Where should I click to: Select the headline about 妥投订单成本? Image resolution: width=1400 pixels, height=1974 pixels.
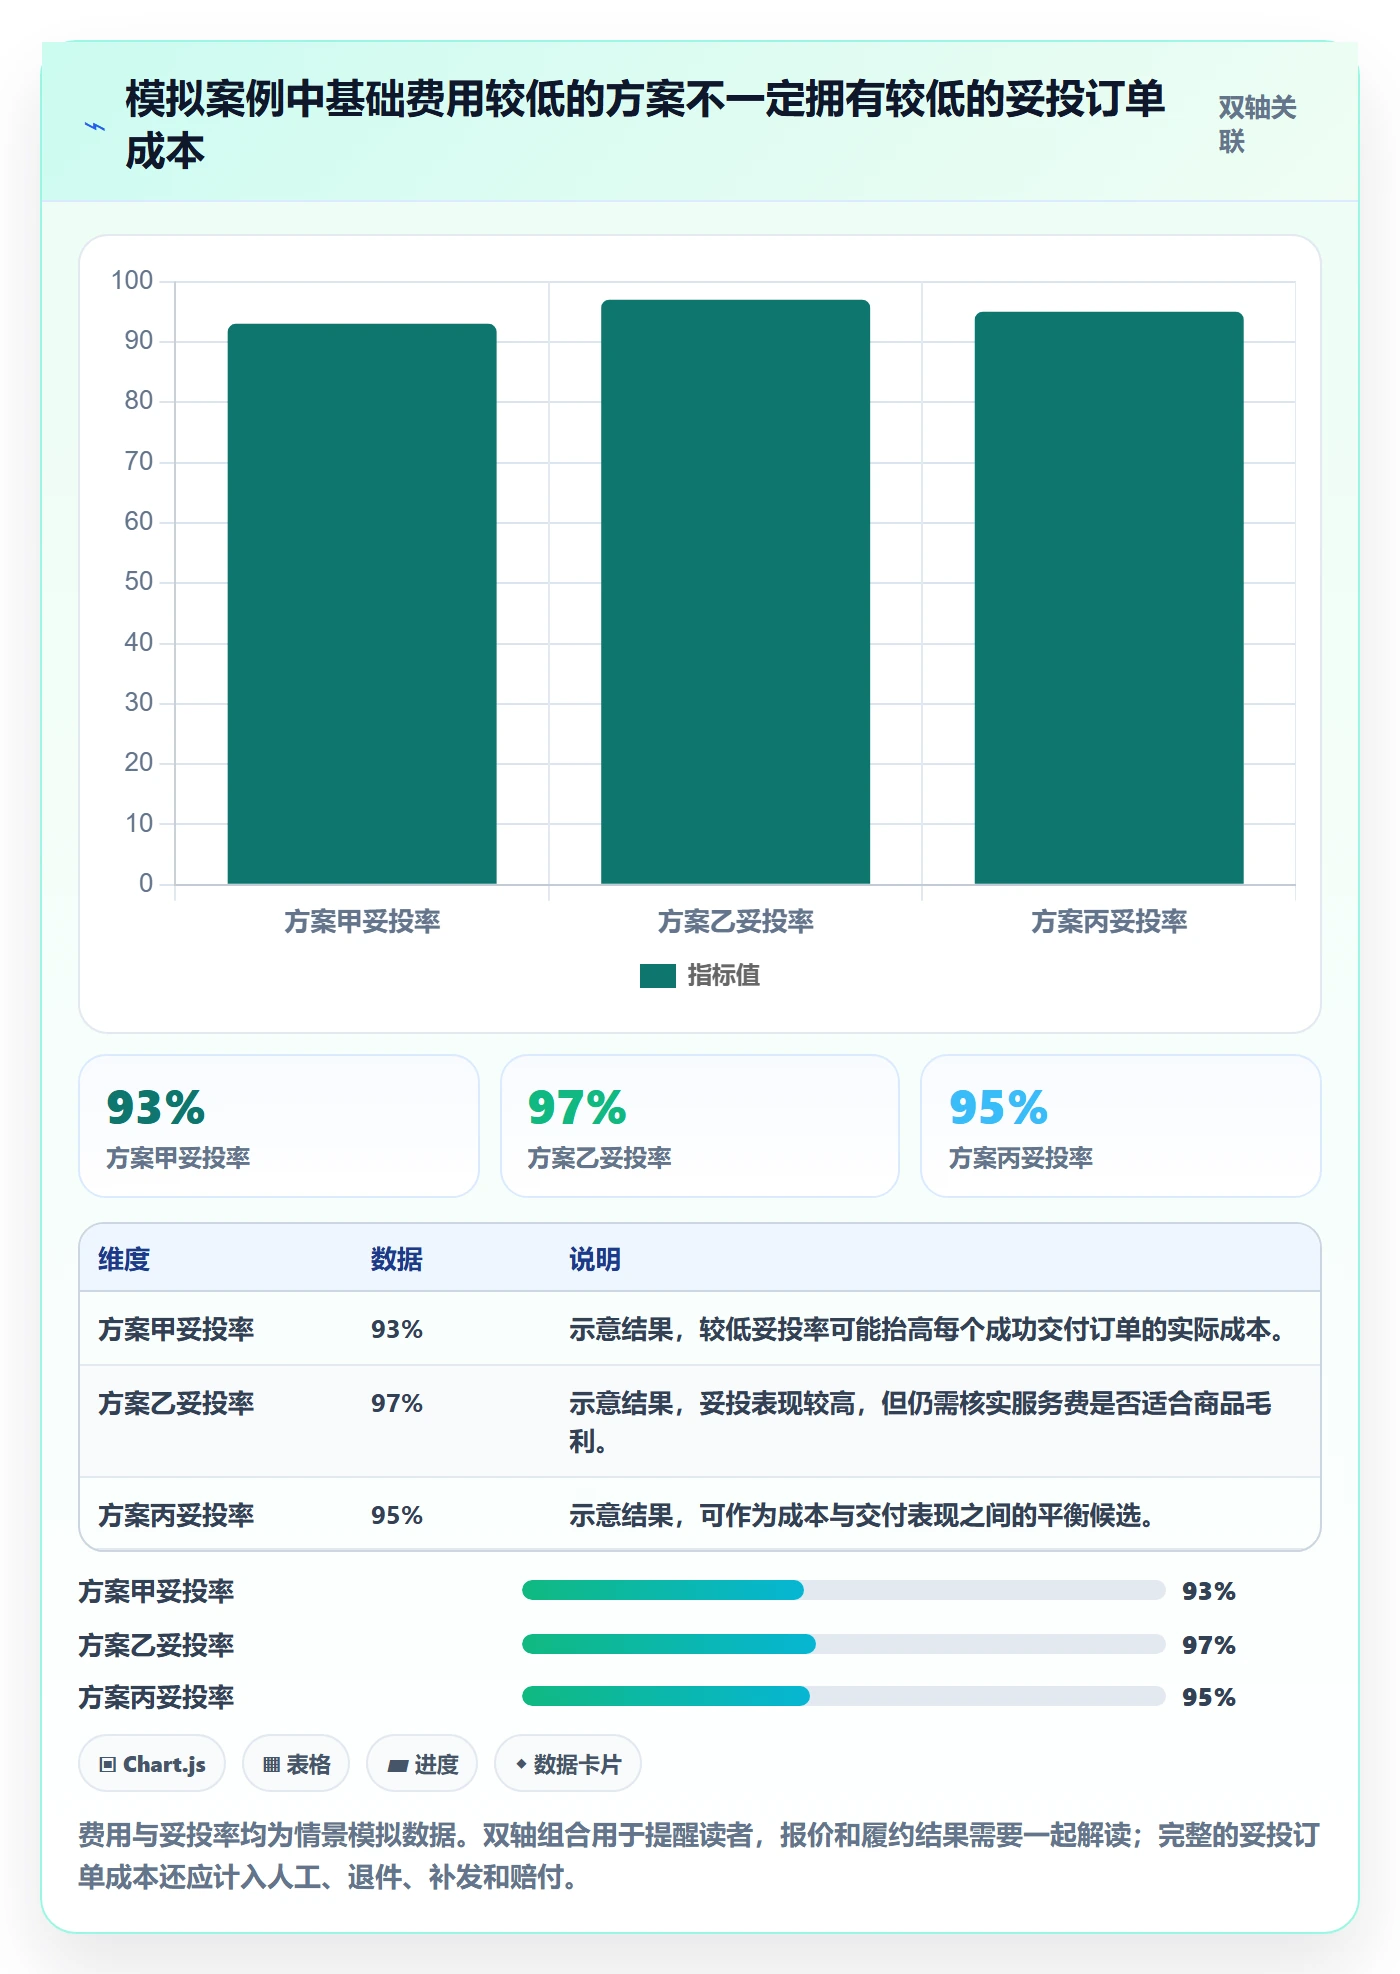click(x=645, y=125)
